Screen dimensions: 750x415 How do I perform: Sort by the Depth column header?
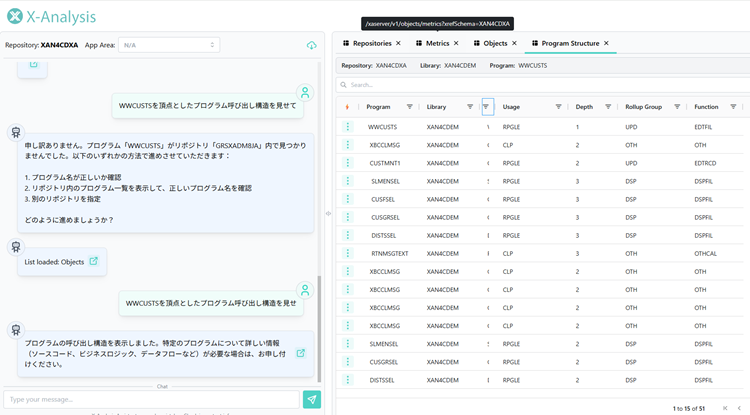(584, 107)
